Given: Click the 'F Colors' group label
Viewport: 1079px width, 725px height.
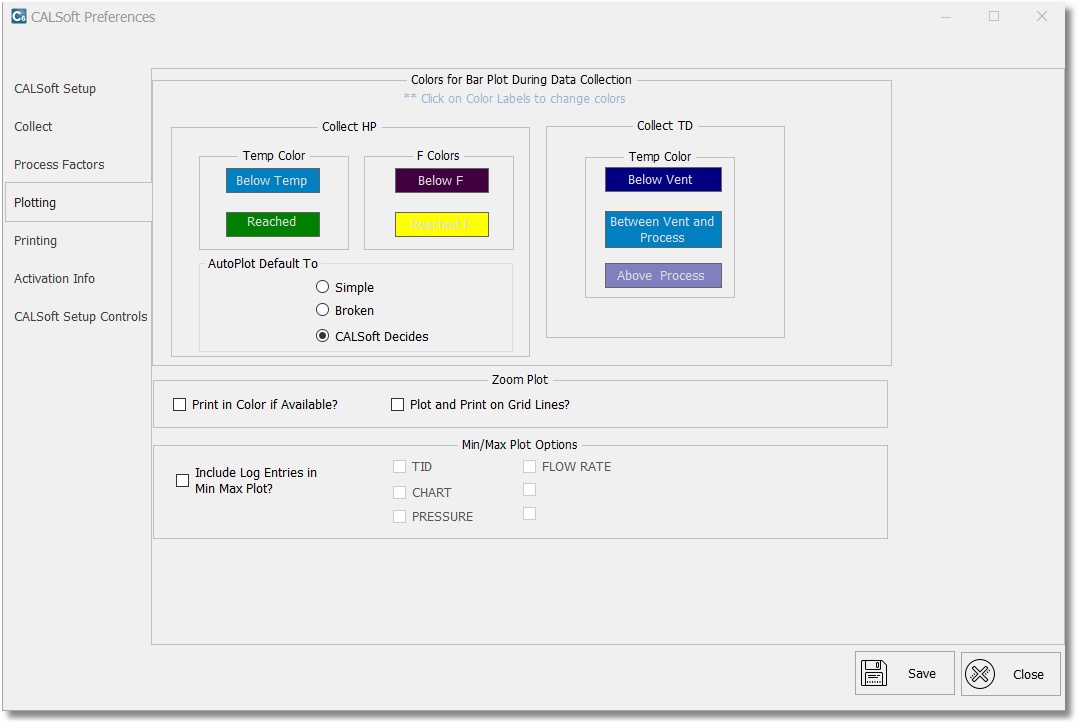Looking at the screenshot, I should tap(438, 155).
